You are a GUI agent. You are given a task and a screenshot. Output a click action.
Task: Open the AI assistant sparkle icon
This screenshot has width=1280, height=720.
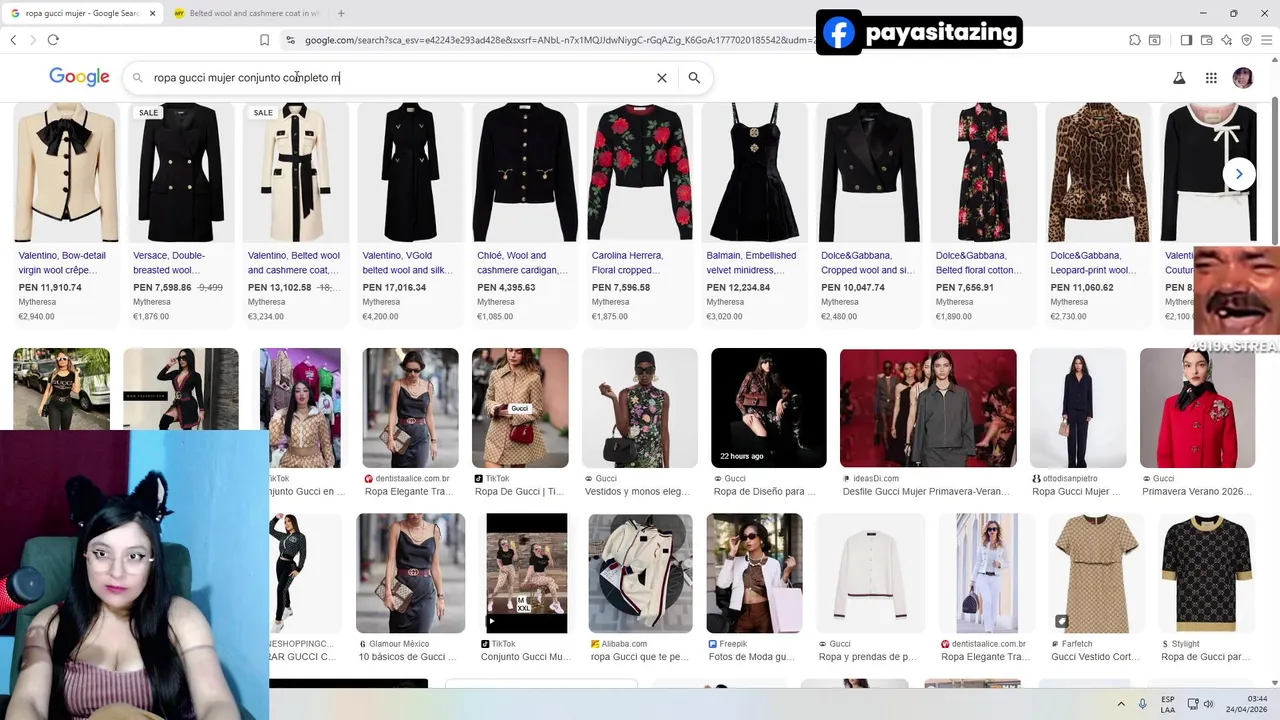(x=1226, y=40)
